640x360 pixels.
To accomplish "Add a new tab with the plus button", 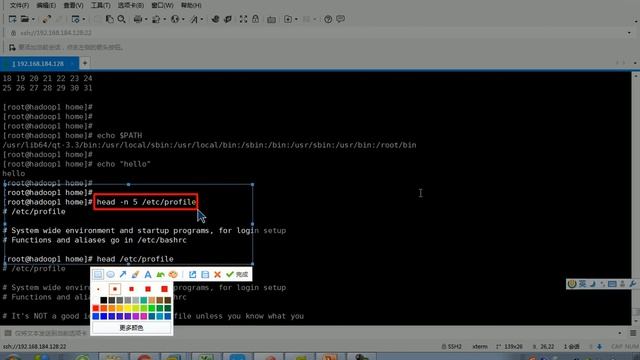I will click(85, 63).
